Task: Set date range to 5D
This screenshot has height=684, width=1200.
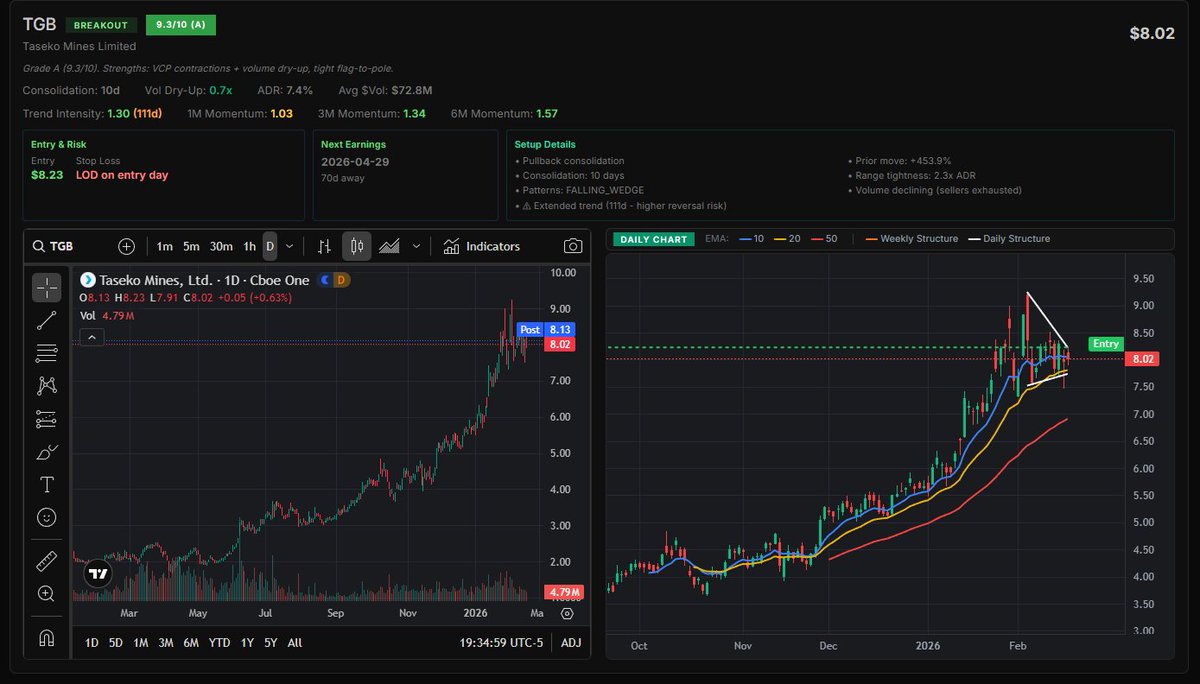Action: [115, 643]
